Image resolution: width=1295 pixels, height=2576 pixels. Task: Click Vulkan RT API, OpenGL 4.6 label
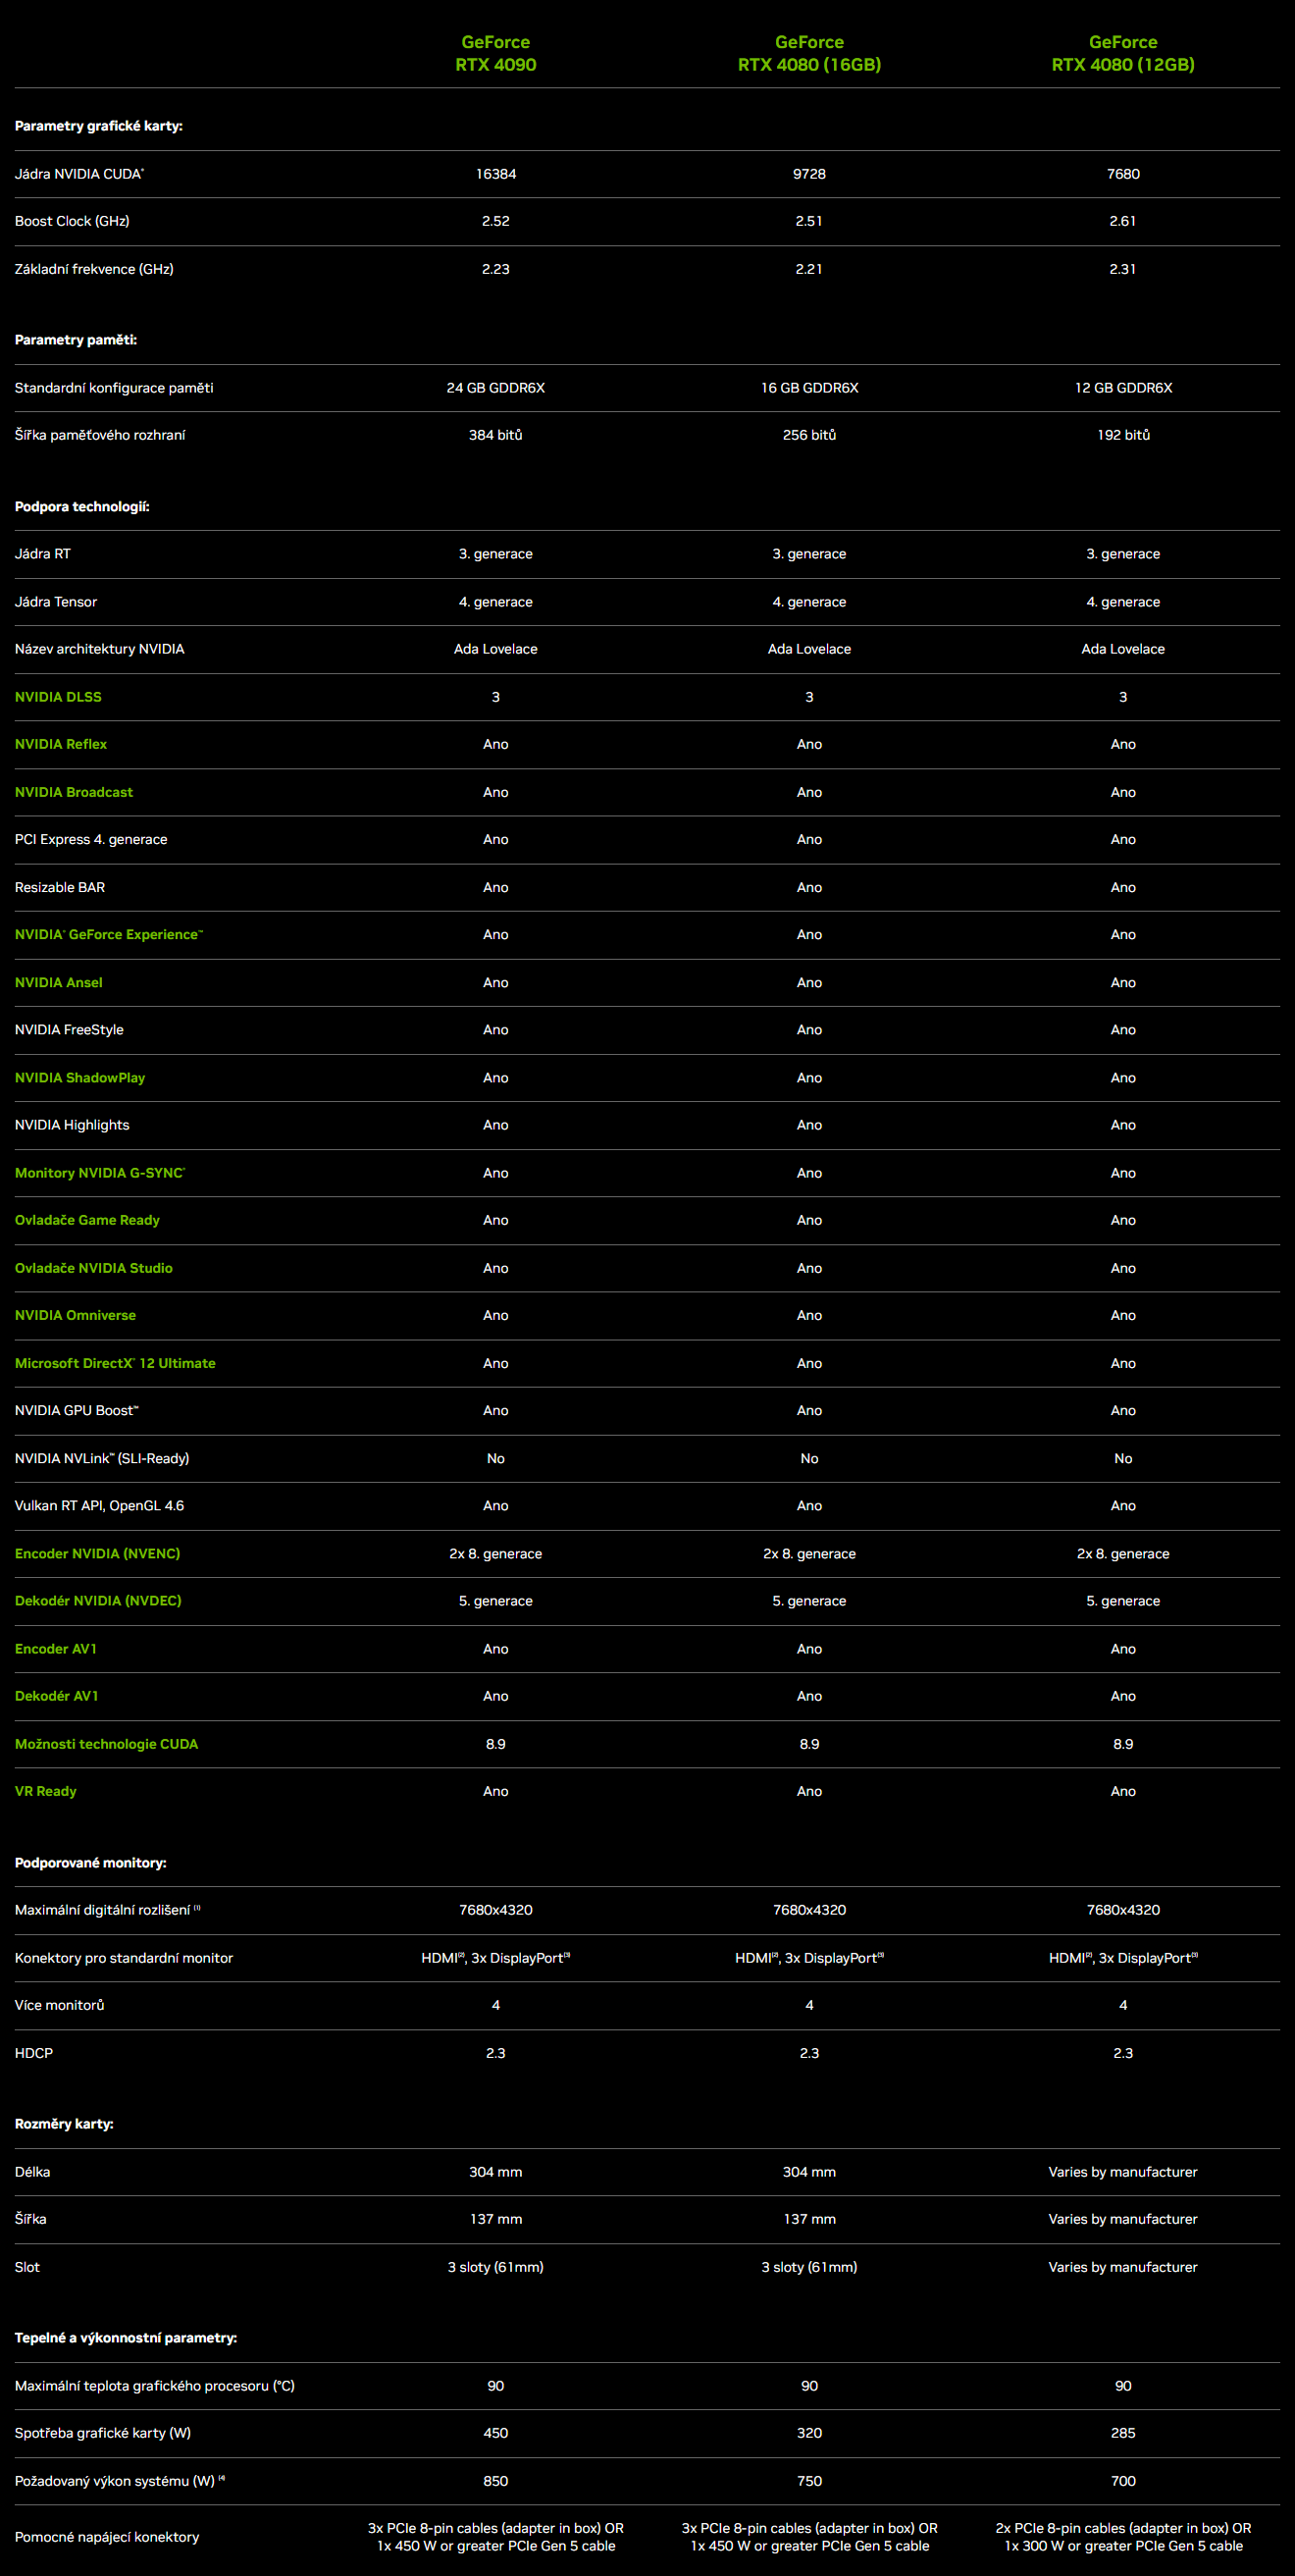tap(99, 1506)
